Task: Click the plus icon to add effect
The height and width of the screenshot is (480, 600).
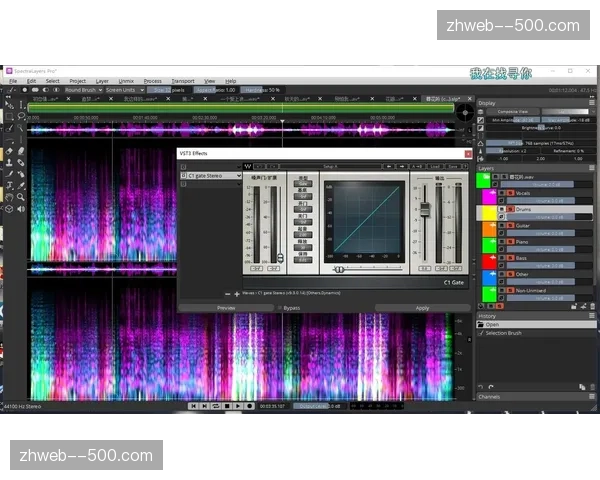Action: [237, 294]
